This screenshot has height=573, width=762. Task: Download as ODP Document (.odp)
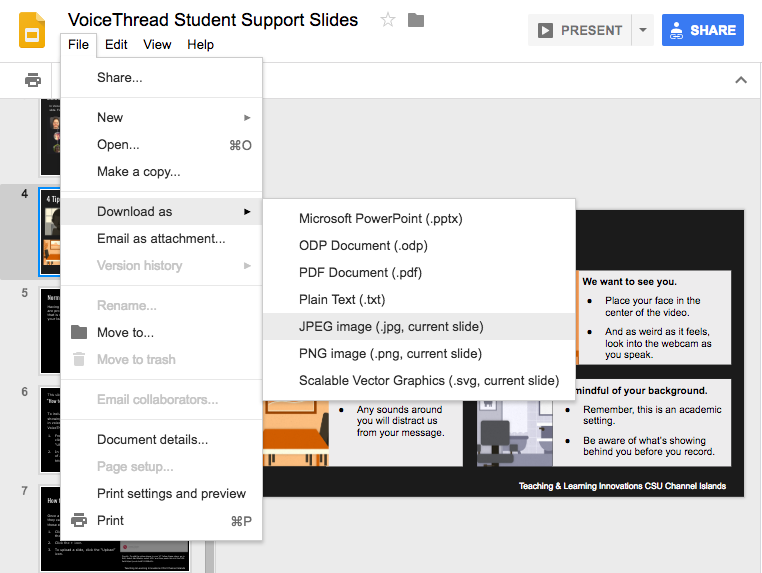pos(419,246)
